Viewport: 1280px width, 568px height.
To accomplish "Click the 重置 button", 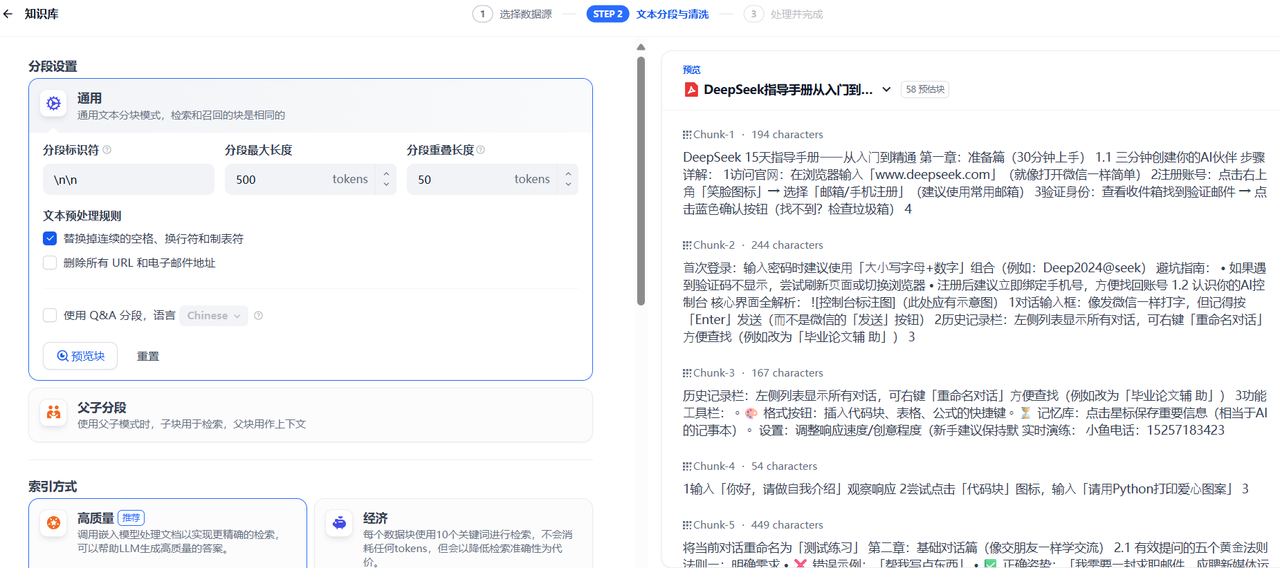I will point(148,357).
